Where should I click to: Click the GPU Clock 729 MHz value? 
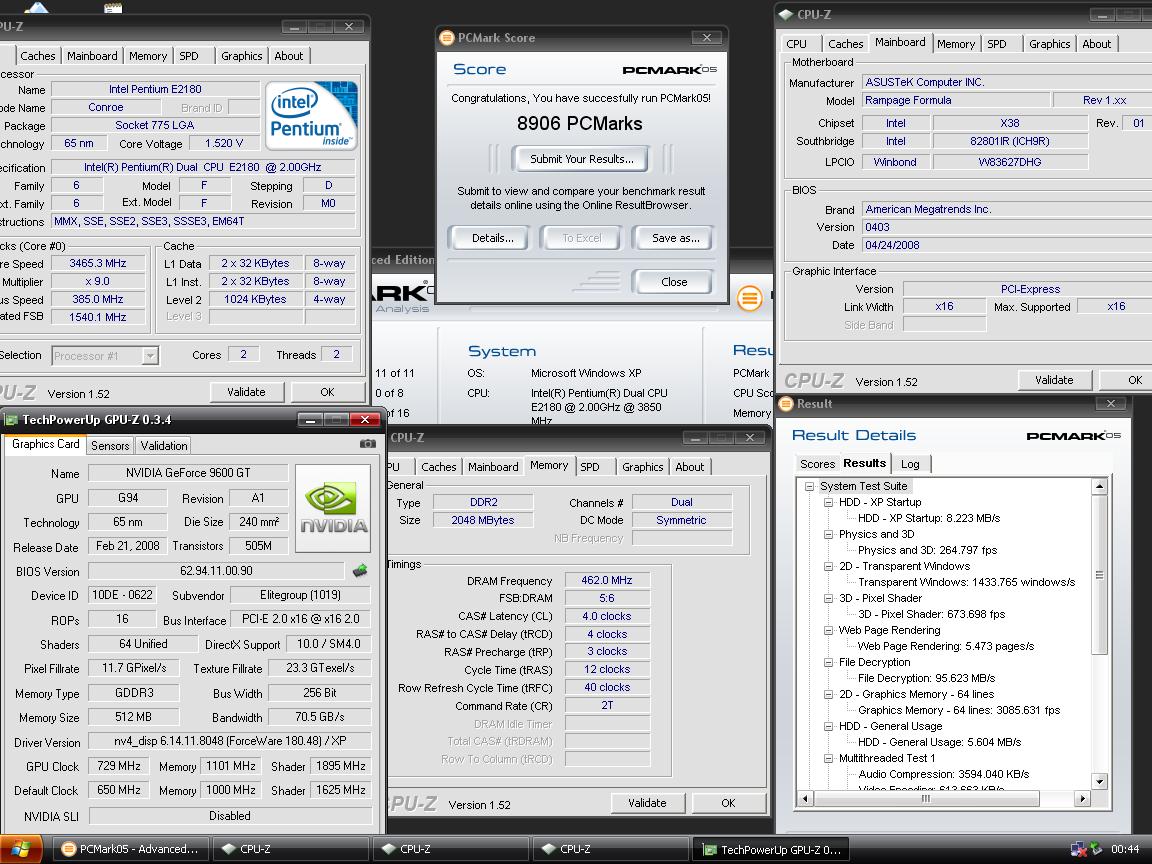pos(119,766)
